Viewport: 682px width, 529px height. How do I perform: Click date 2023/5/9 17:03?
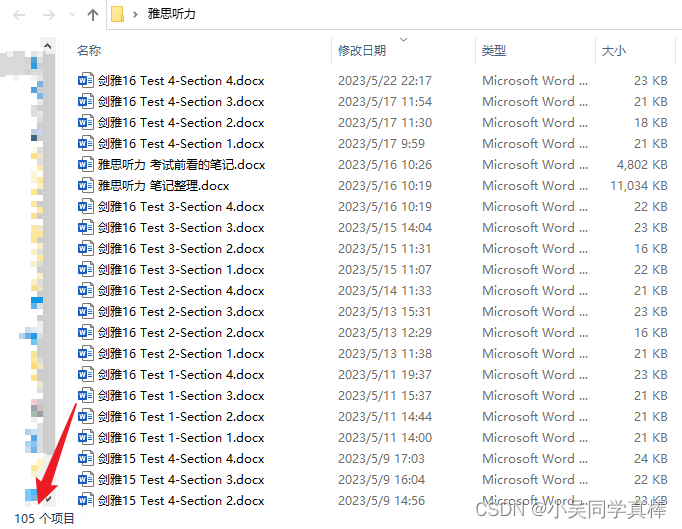tap(381, 458)
